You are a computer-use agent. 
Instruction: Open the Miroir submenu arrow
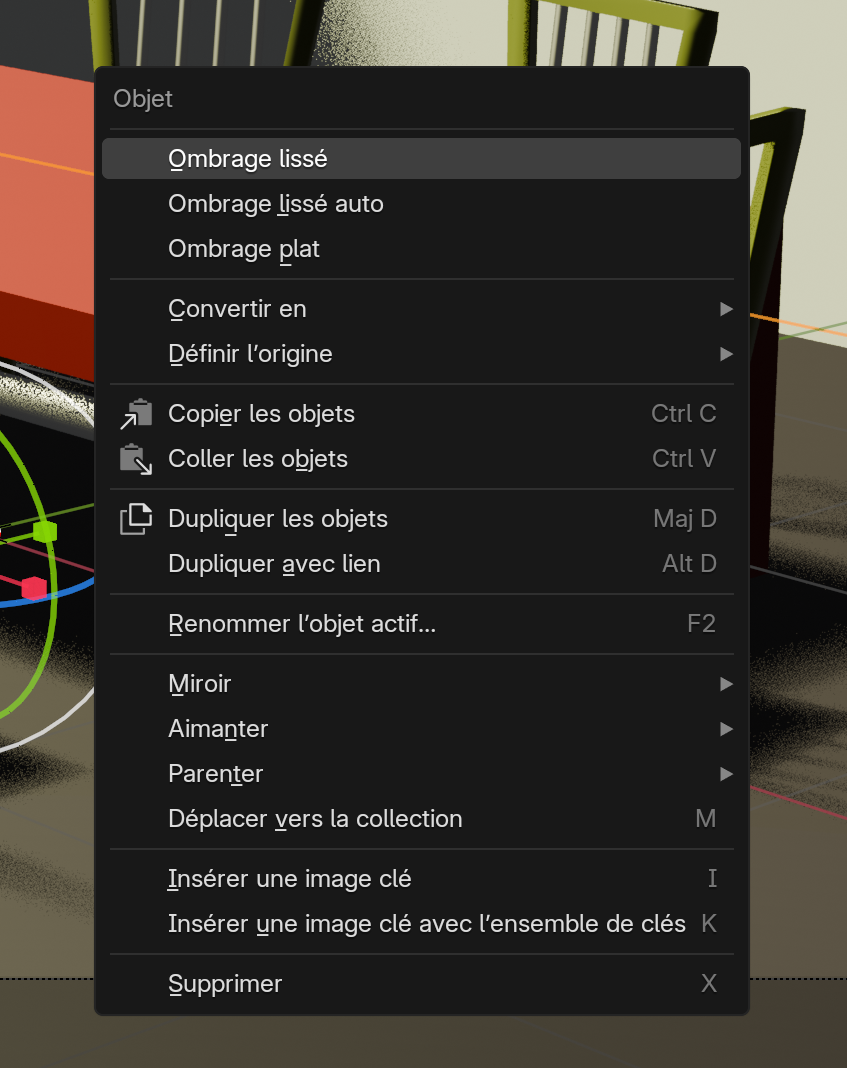(x=726, y=684)
